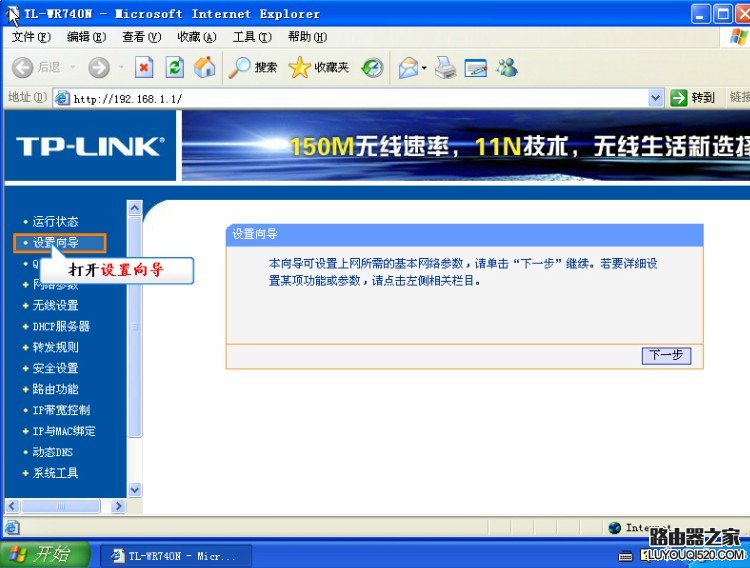Click the Print icon
750x568 pixels.
pos(445,67)
